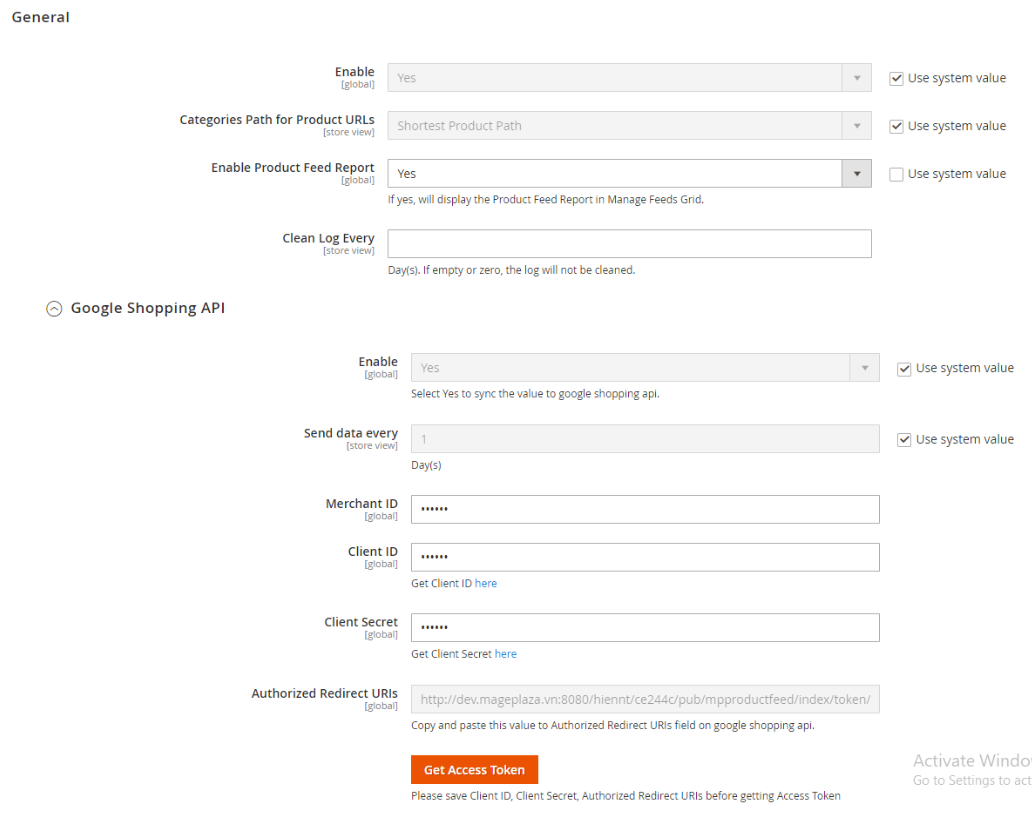Open the Get Client Secret here link

pos(505,654)
